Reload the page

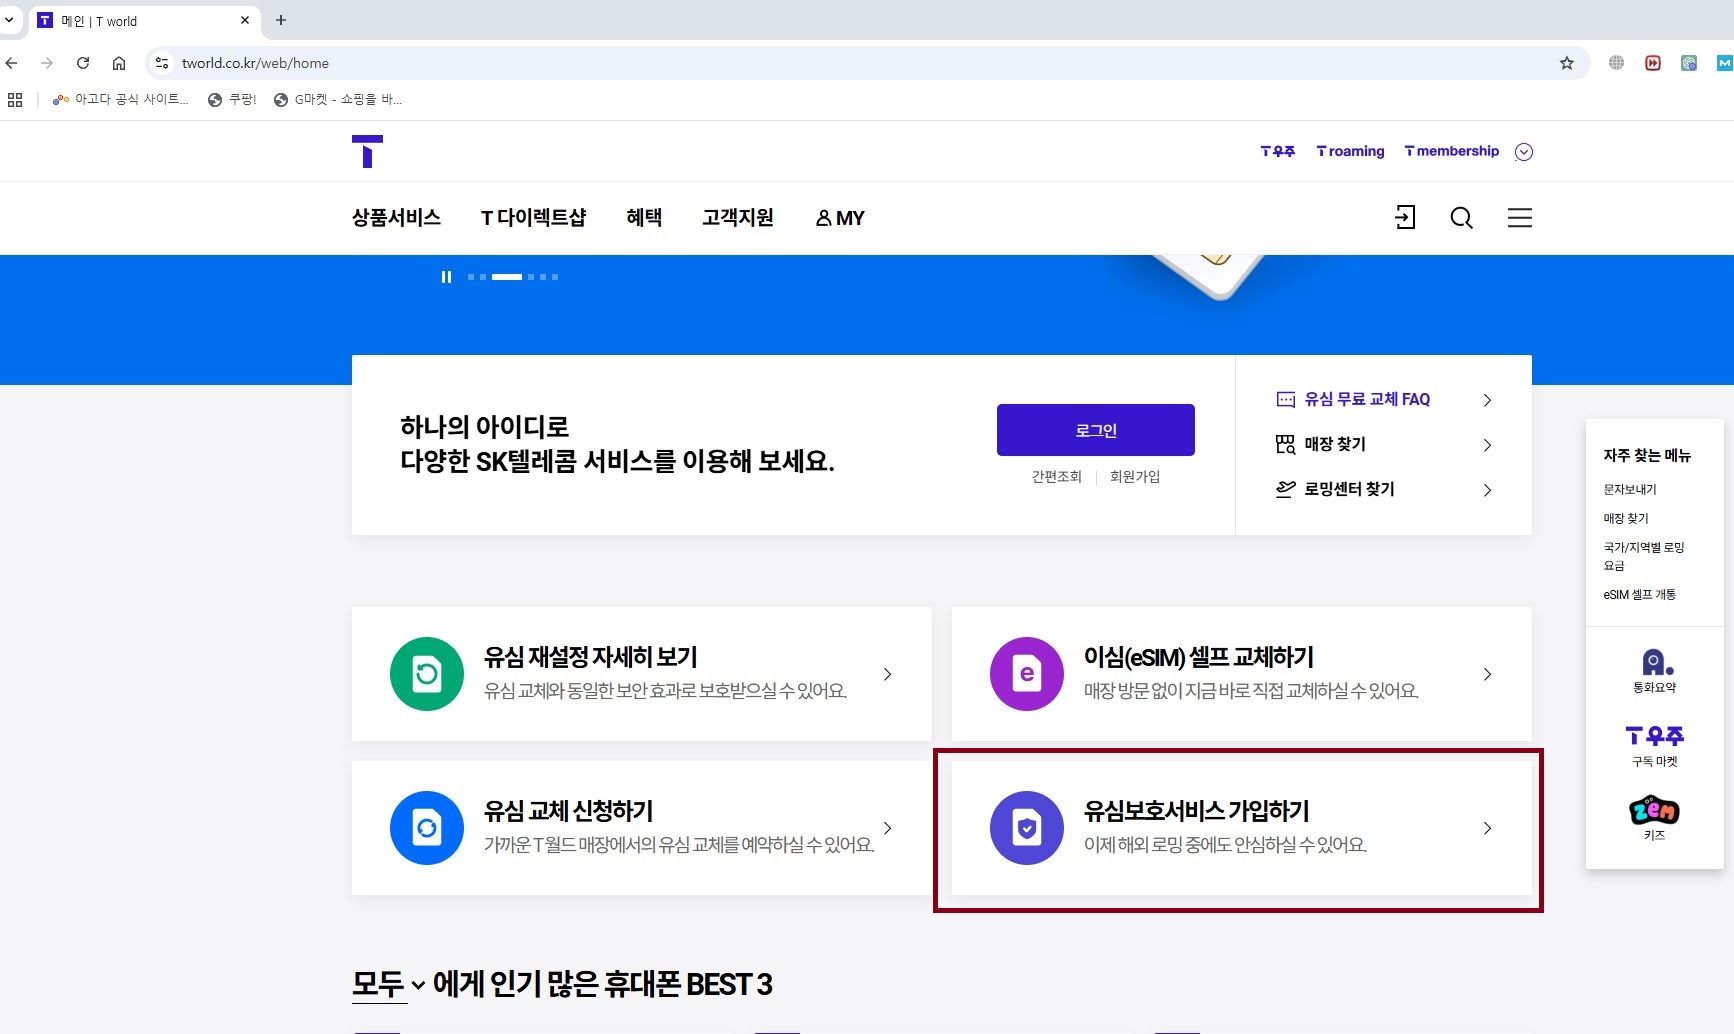tap(83, 63)
